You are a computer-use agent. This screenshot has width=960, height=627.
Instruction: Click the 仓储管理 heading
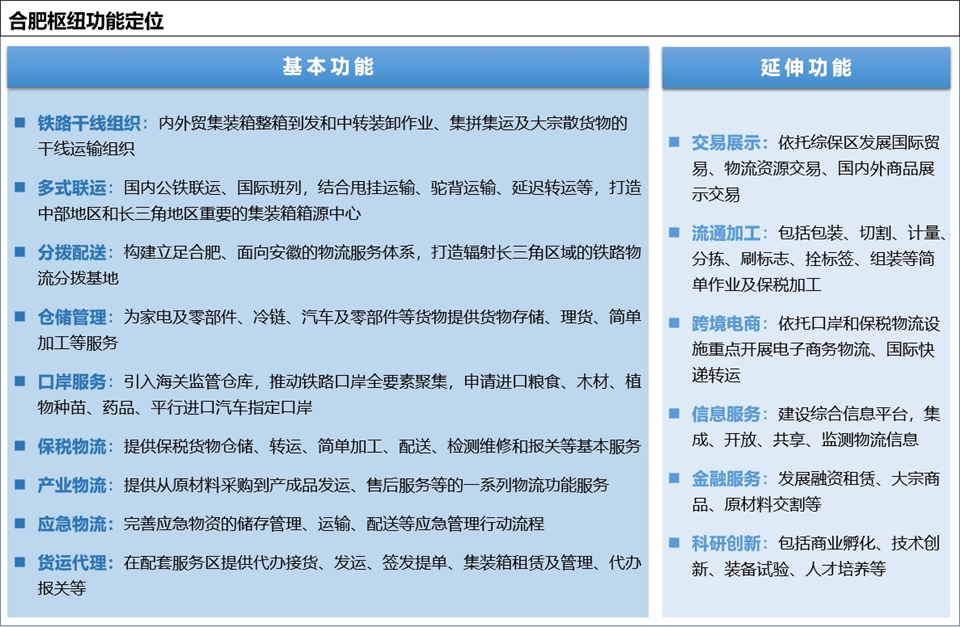[72, 317]
